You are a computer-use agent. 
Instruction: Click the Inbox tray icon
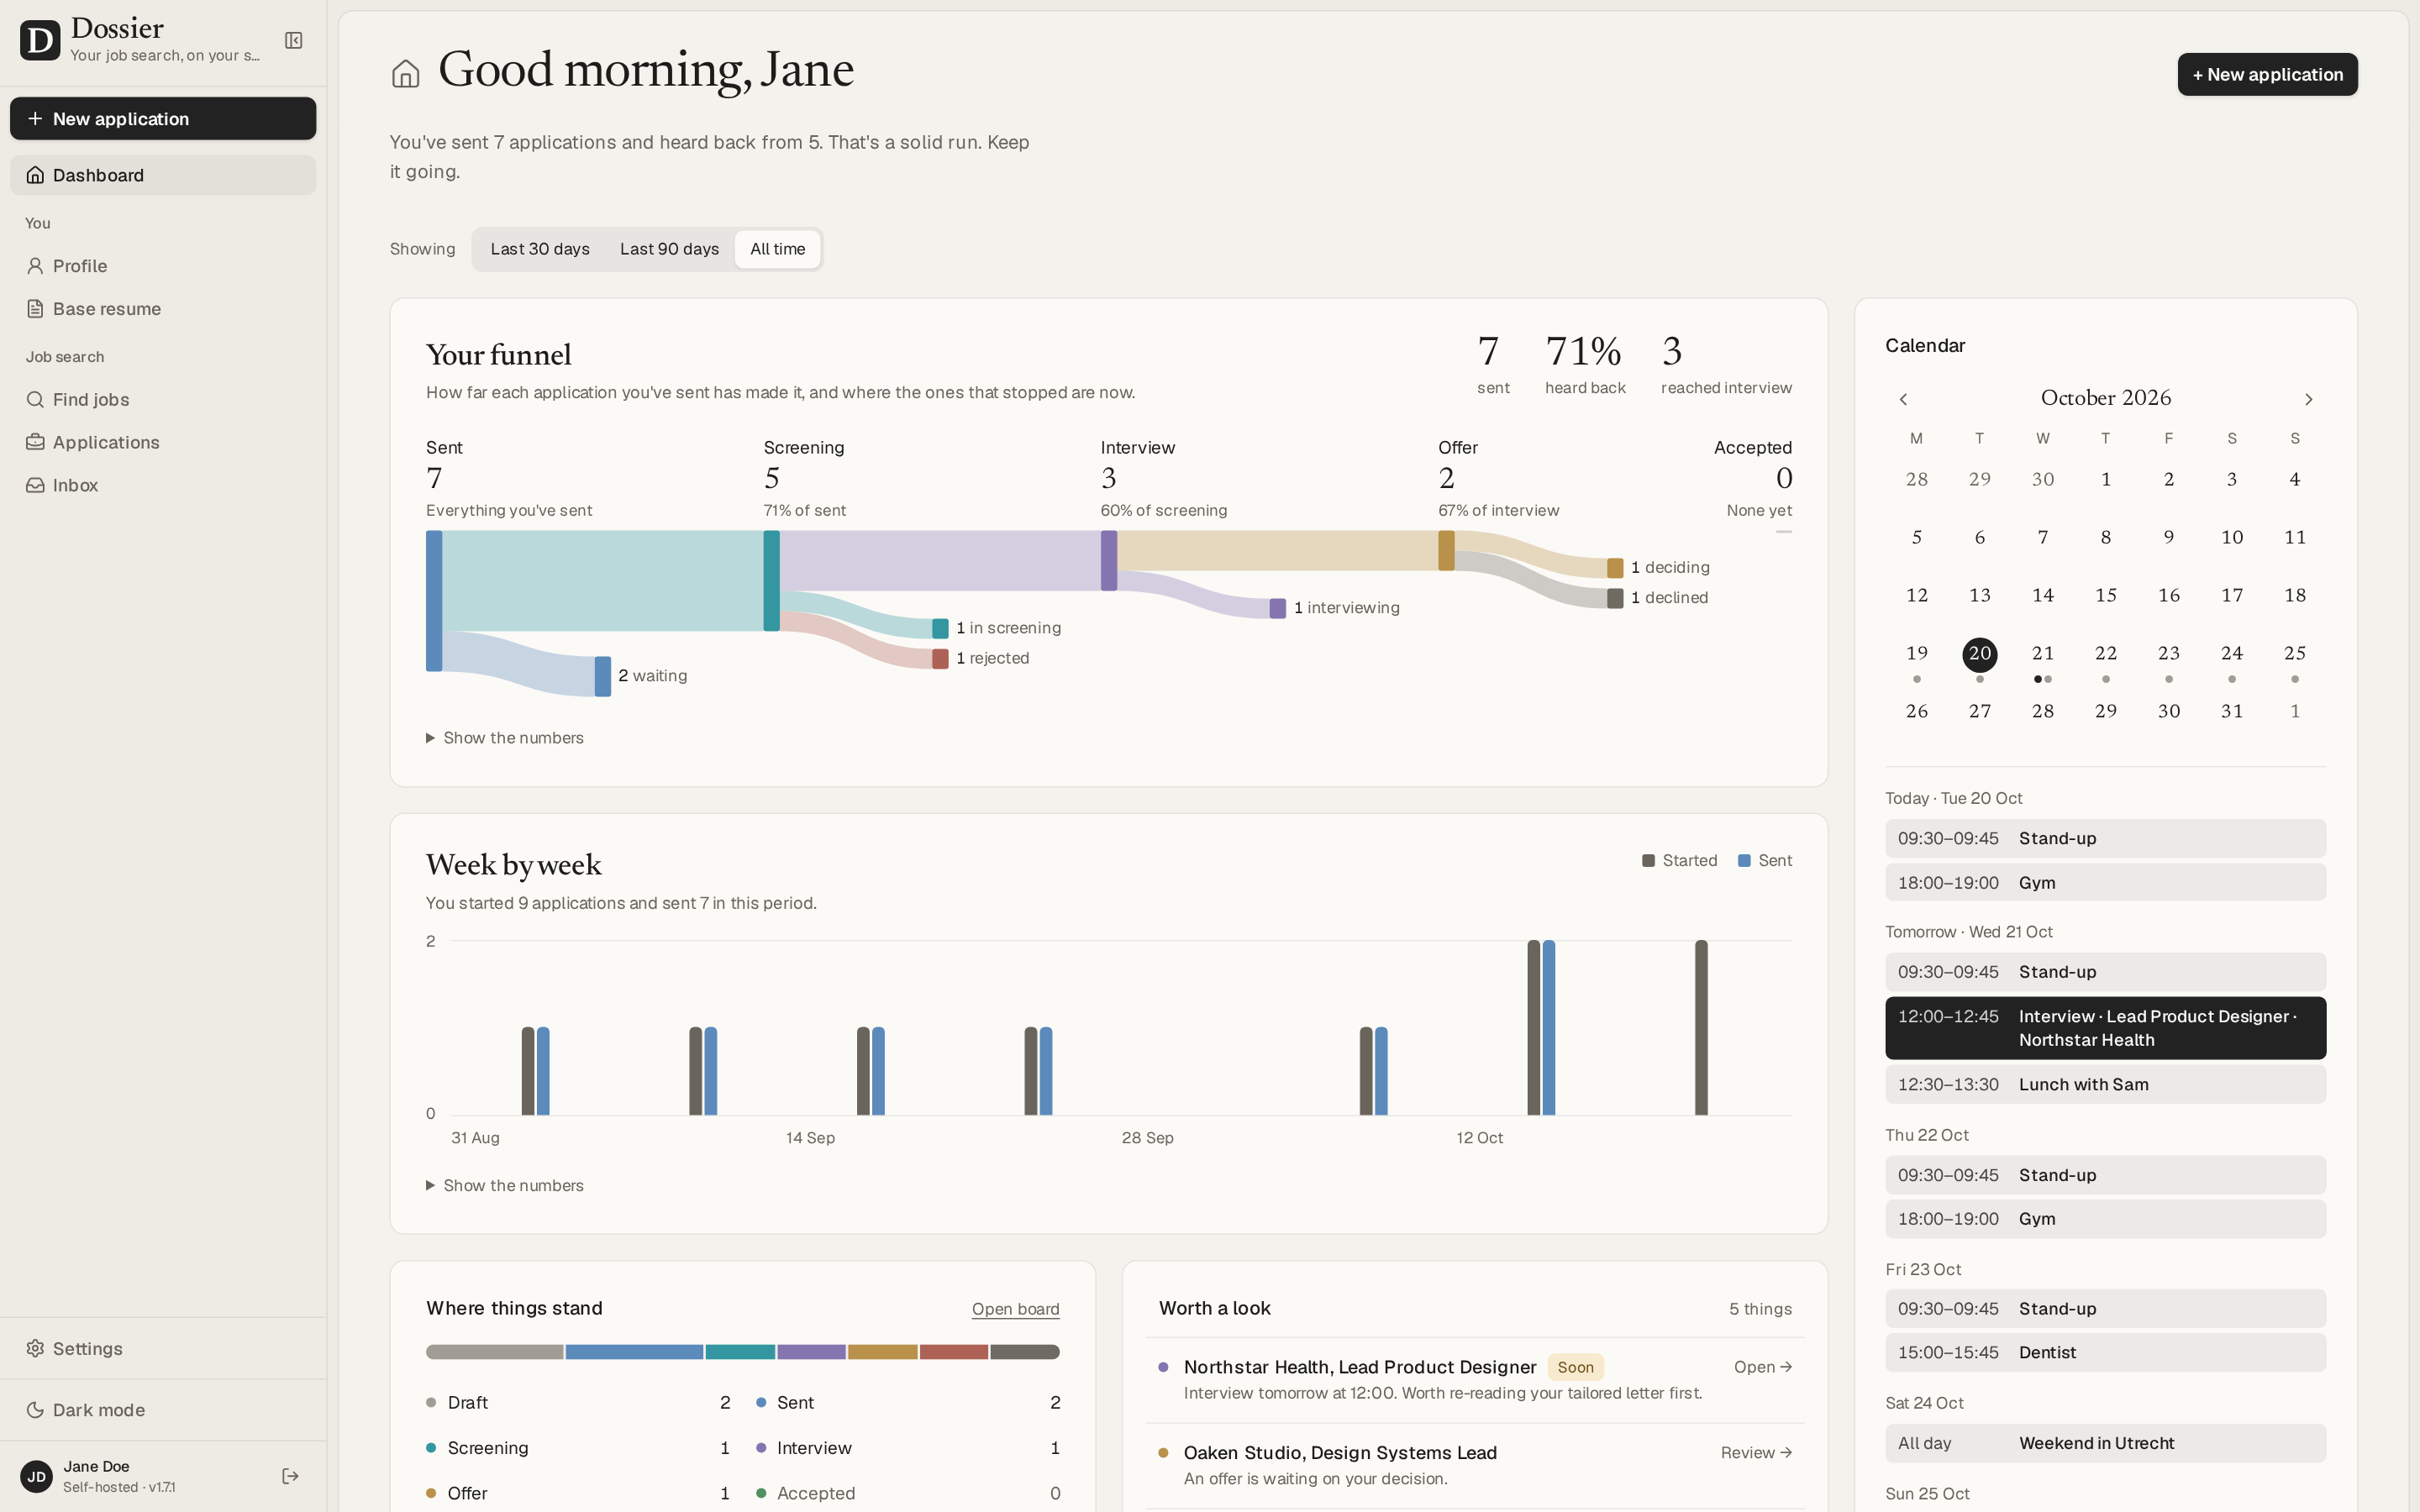pyautogui.click(x=35, y=485)
